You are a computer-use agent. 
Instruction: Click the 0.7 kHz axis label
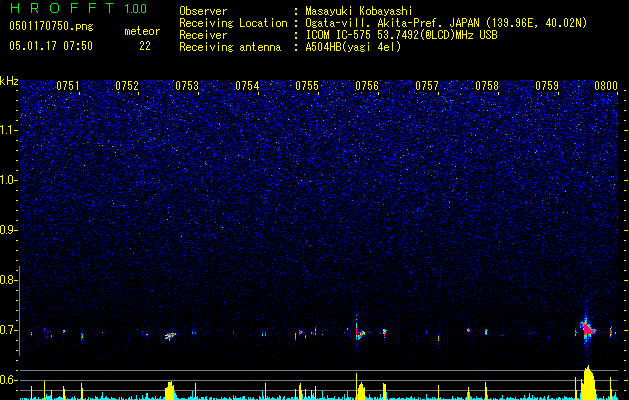click(x=8, y=330)
